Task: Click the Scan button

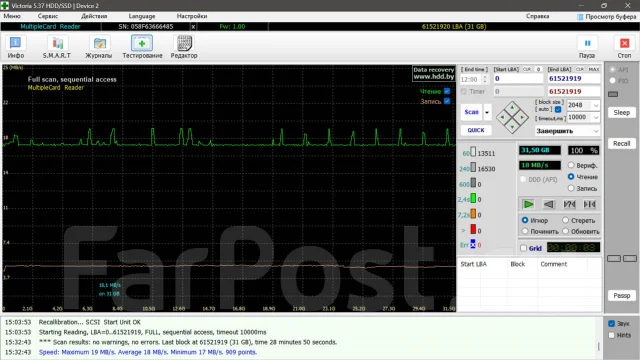Action: point(471,112)
